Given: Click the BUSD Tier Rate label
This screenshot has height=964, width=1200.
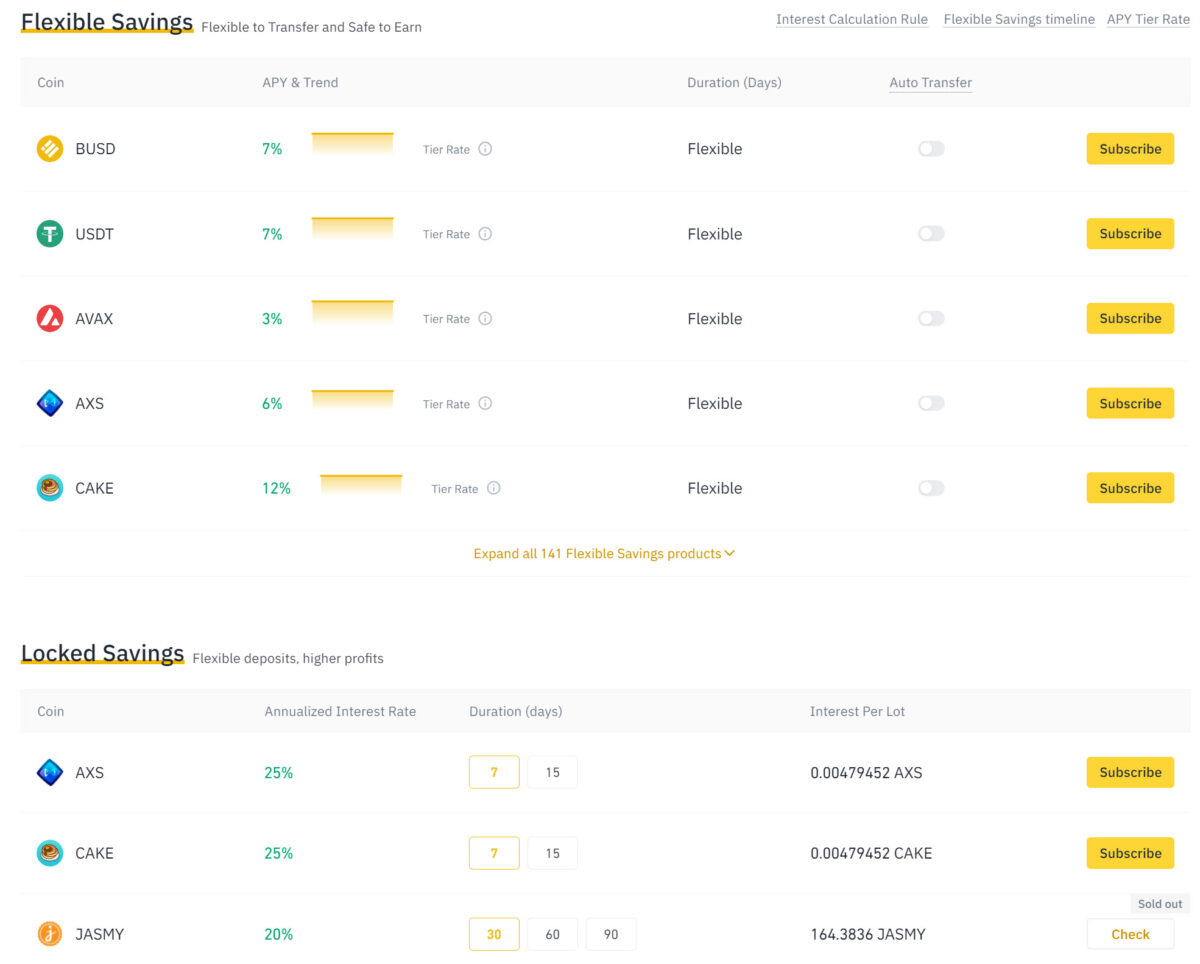Looking at the screenshot, I should click(x=446, y=149).
